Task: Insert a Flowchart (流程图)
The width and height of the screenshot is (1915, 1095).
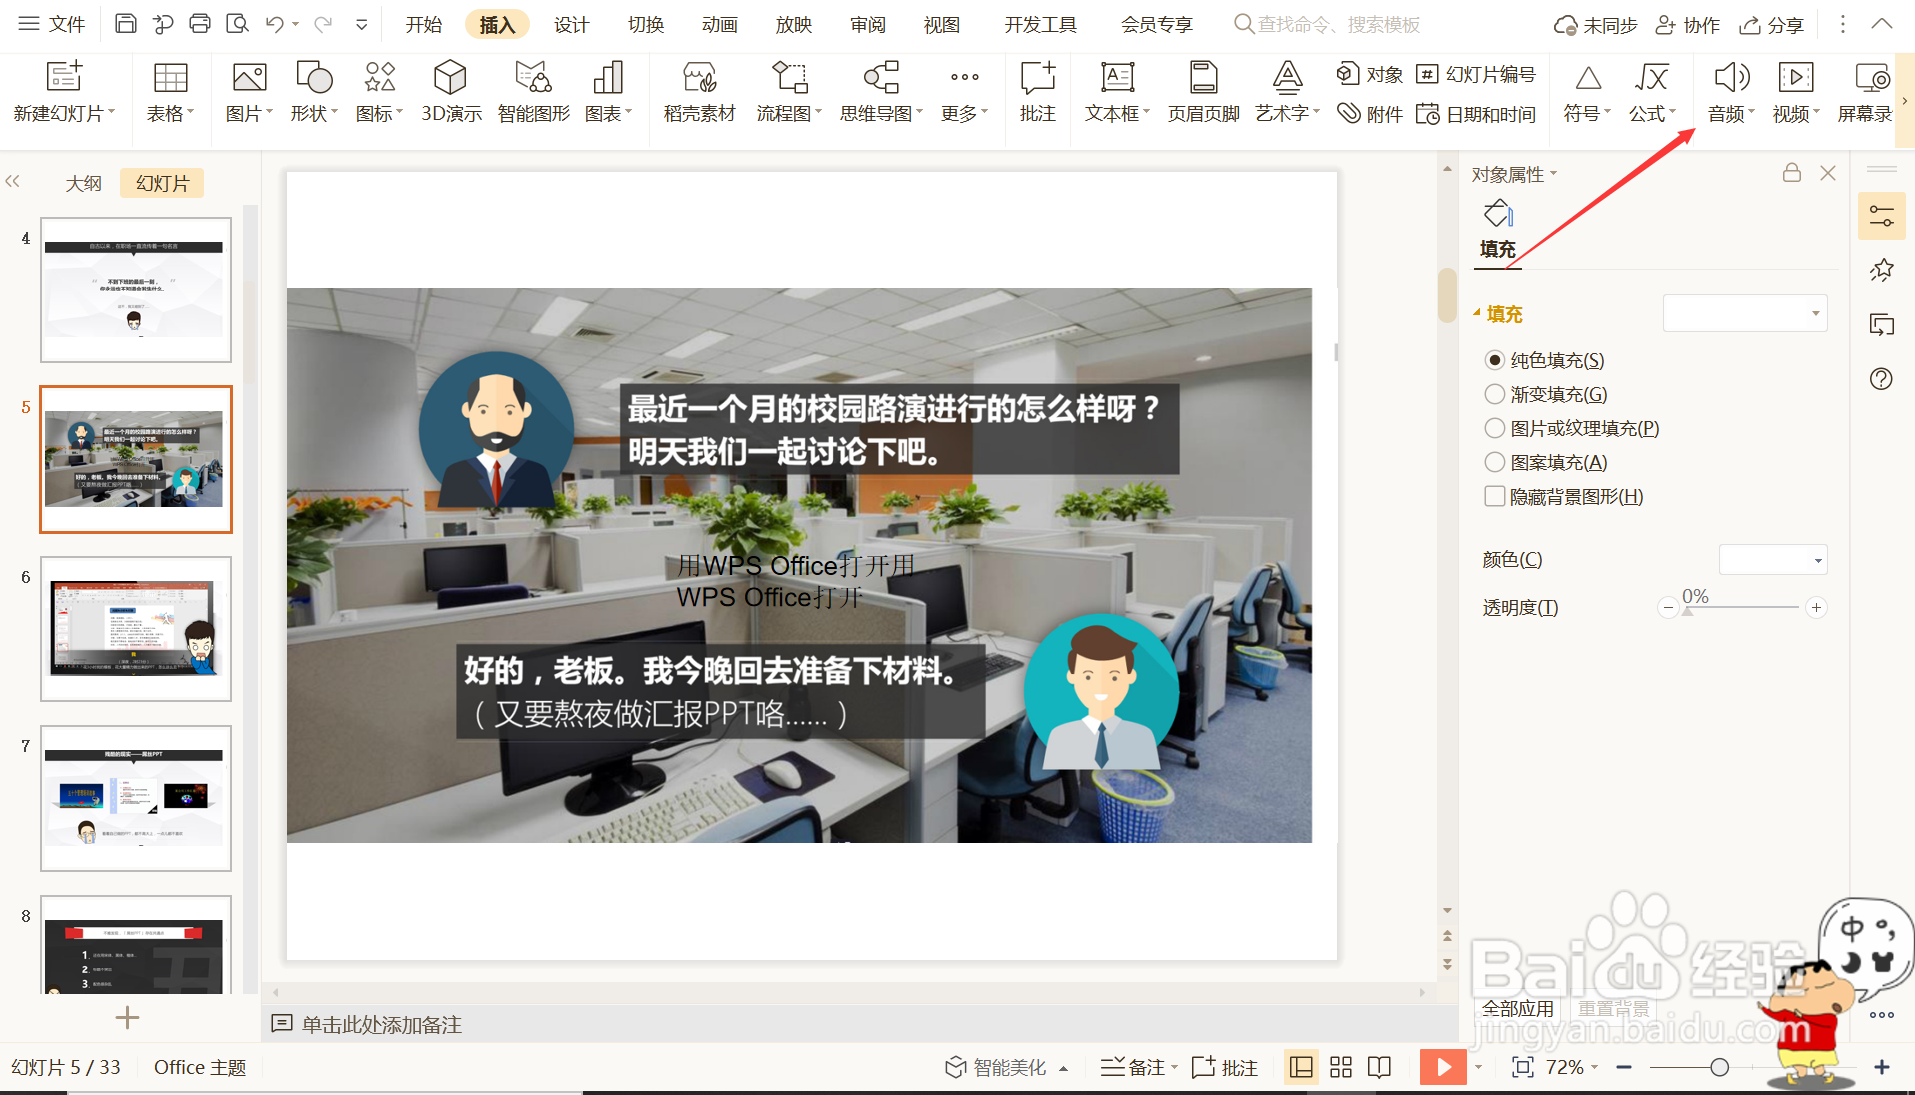Action: (x=789, y=92)
